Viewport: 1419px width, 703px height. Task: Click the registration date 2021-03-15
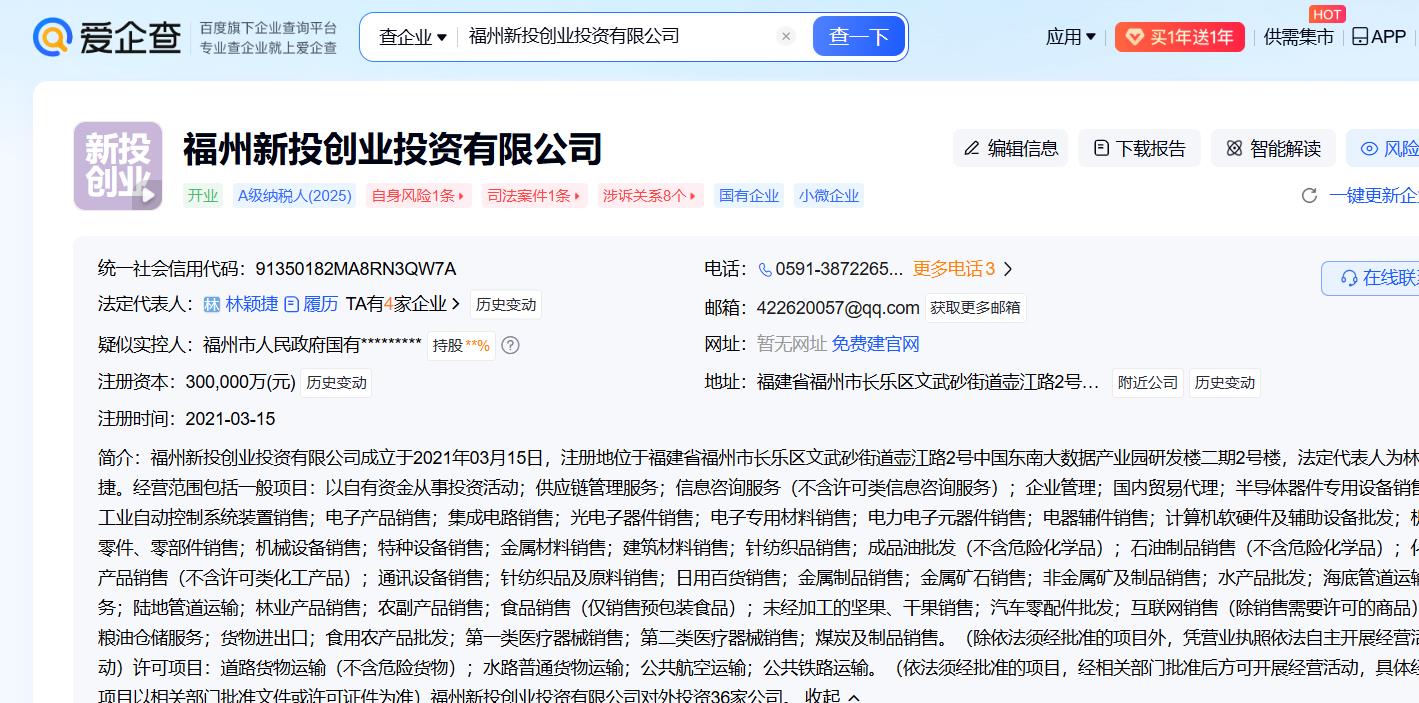click(x=230, y=419)
